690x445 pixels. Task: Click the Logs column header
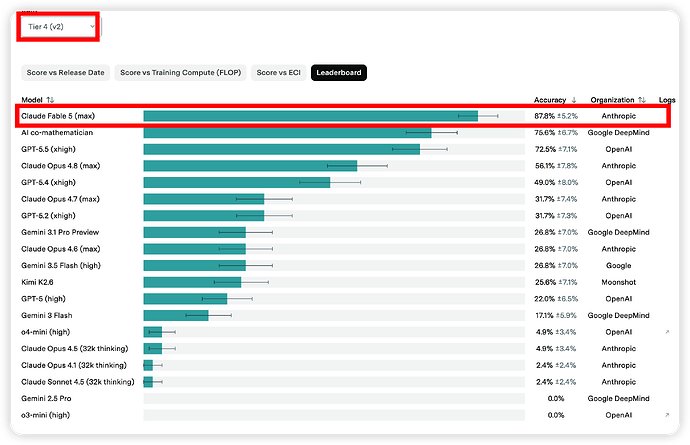(x=667, y=100)
